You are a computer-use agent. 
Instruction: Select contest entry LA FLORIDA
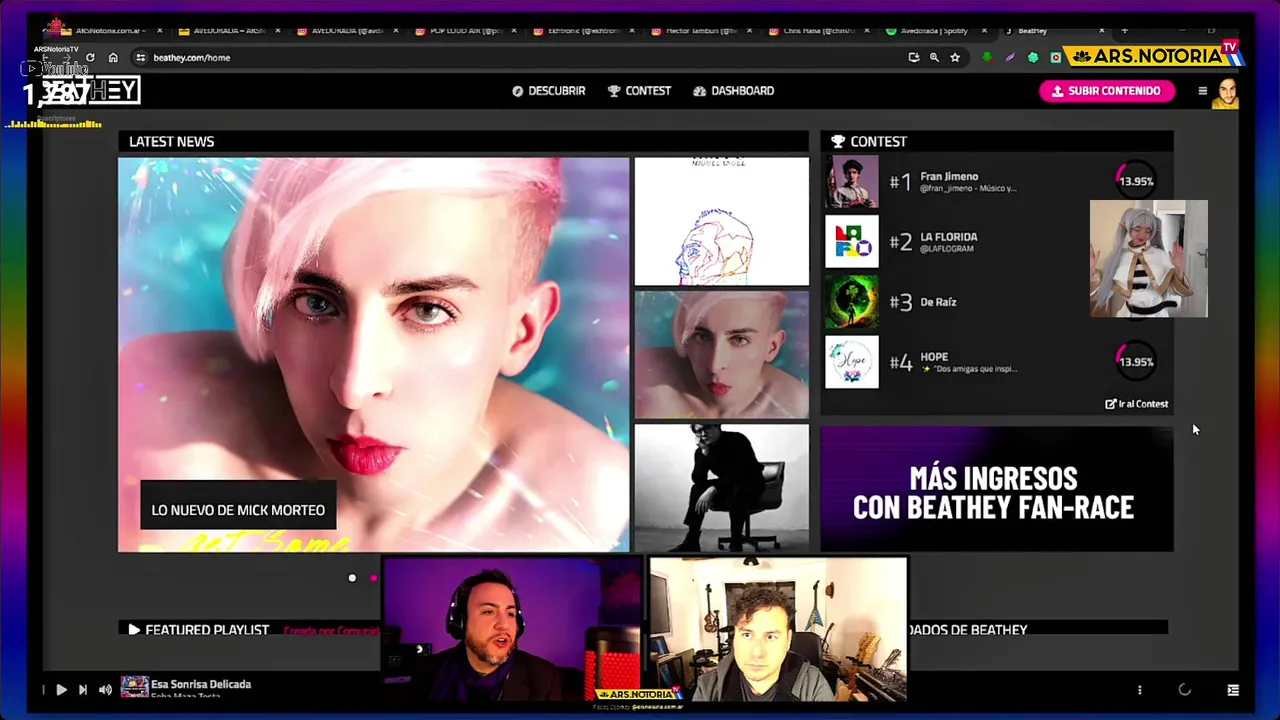click(997, 241)
